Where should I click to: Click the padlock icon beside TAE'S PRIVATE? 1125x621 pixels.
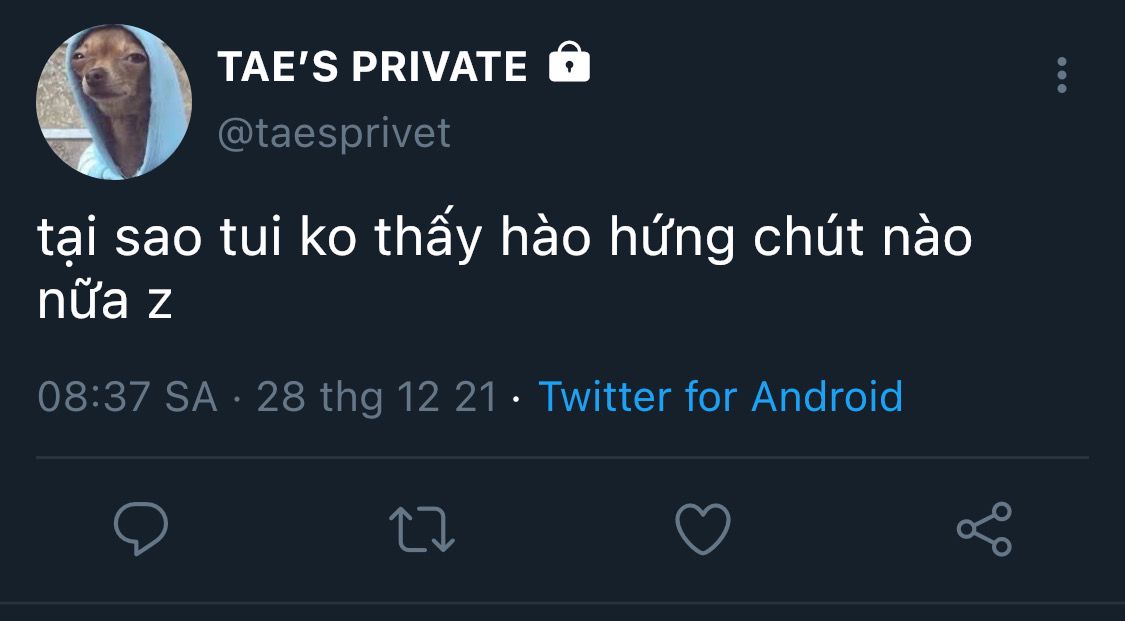[570, 64]
